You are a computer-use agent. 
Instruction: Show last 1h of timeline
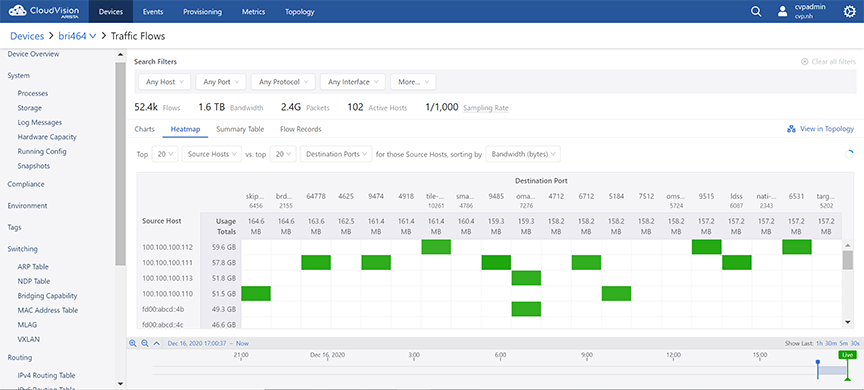819,344
